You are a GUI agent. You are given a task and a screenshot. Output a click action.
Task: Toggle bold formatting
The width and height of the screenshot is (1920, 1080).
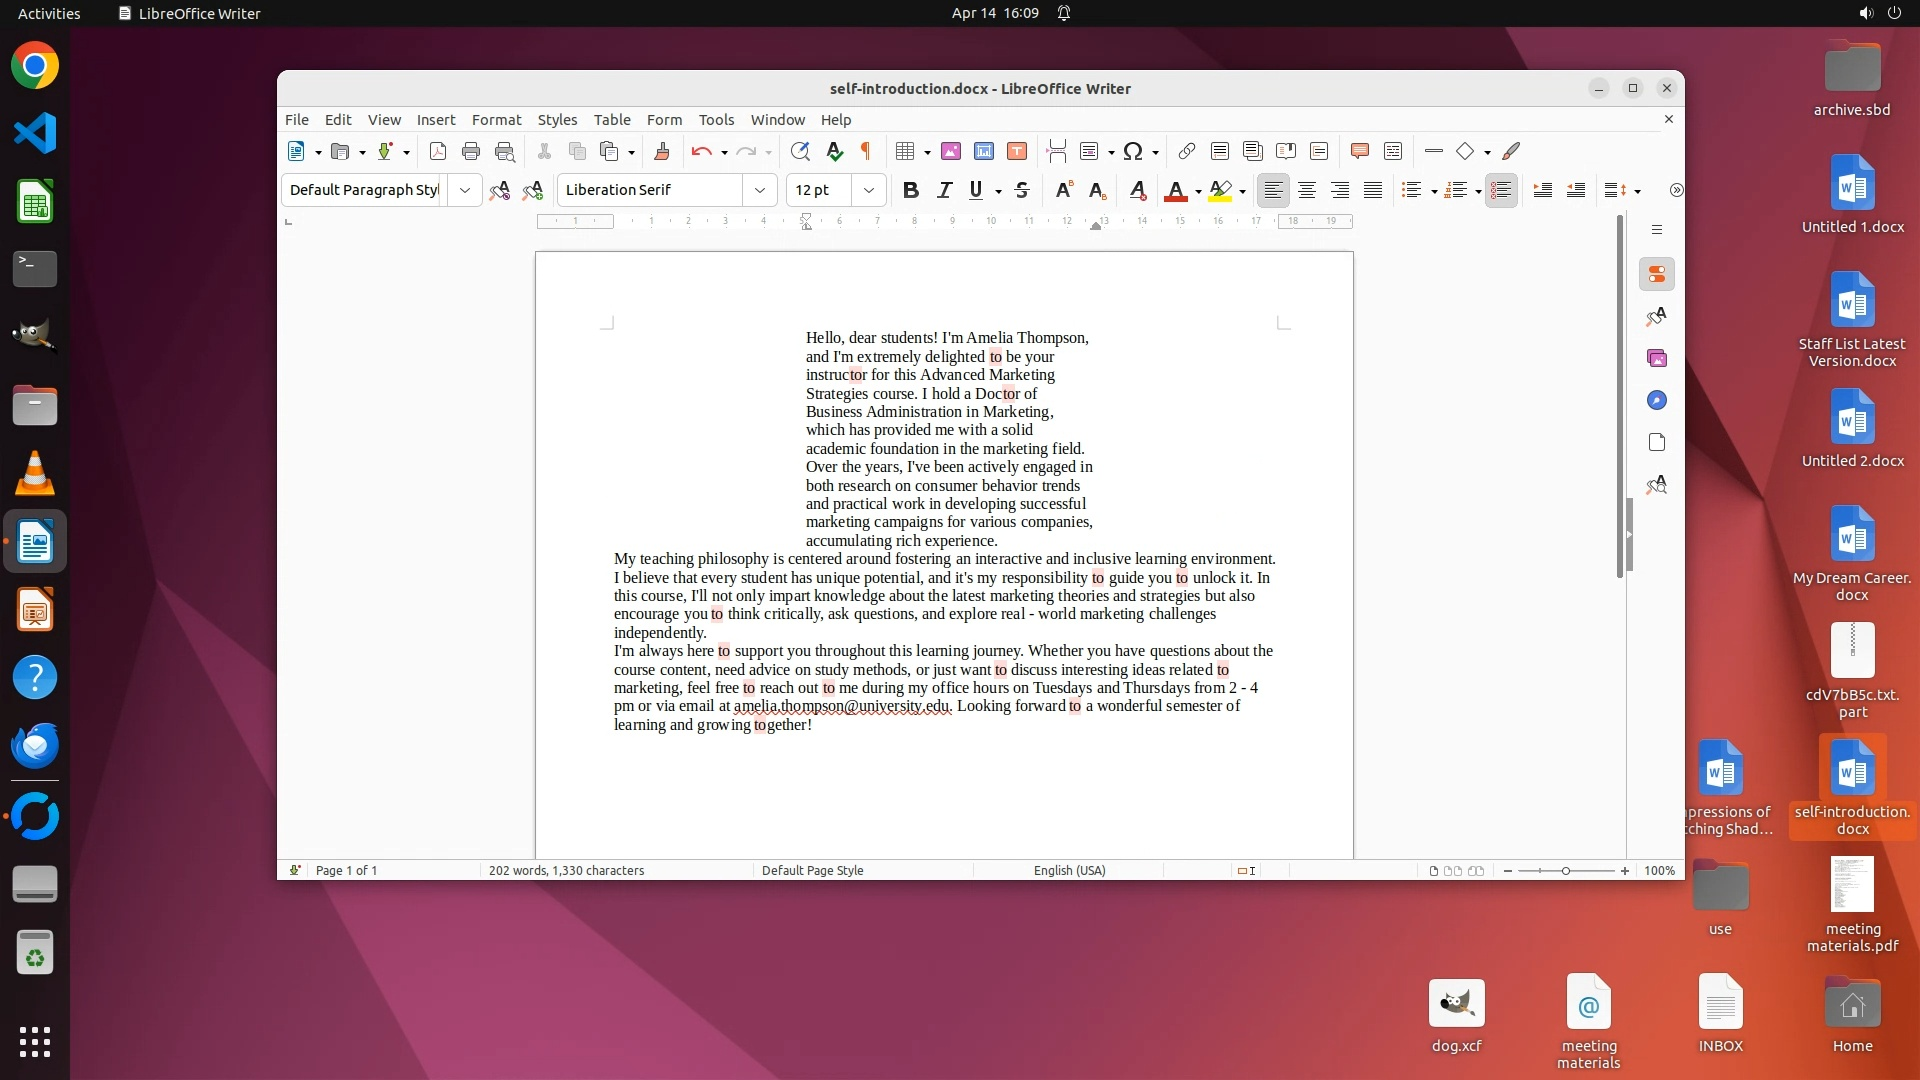click(910, 190)
